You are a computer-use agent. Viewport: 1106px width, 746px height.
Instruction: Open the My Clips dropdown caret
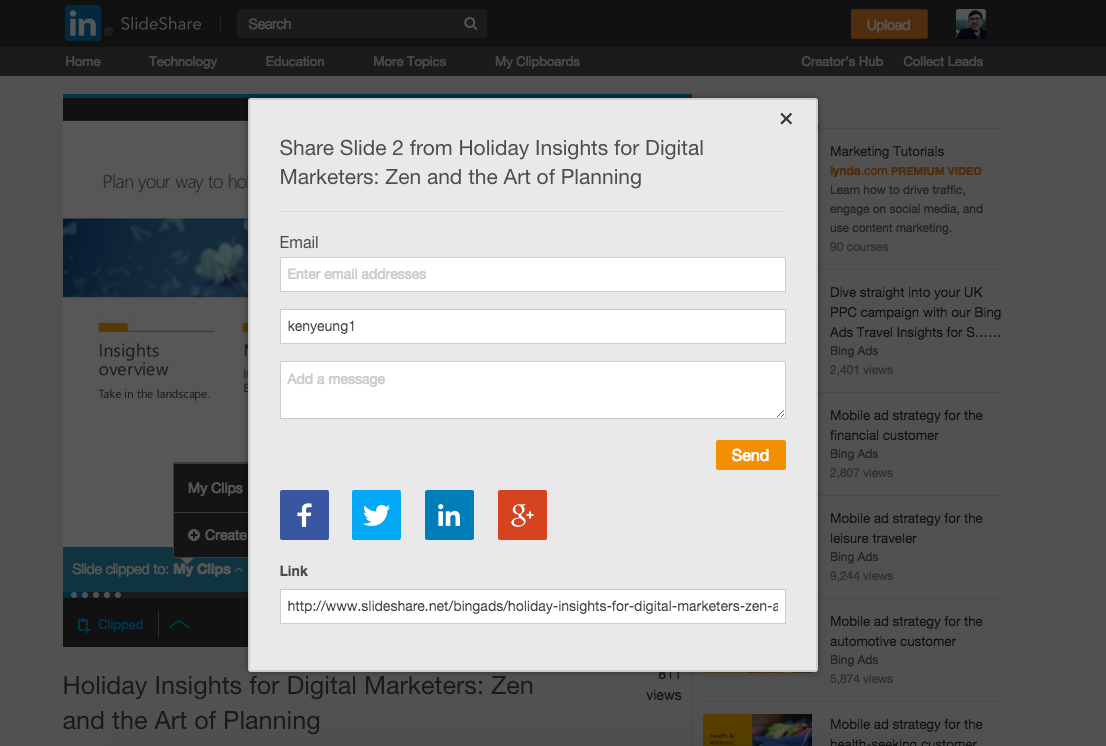tap(239, 570)
